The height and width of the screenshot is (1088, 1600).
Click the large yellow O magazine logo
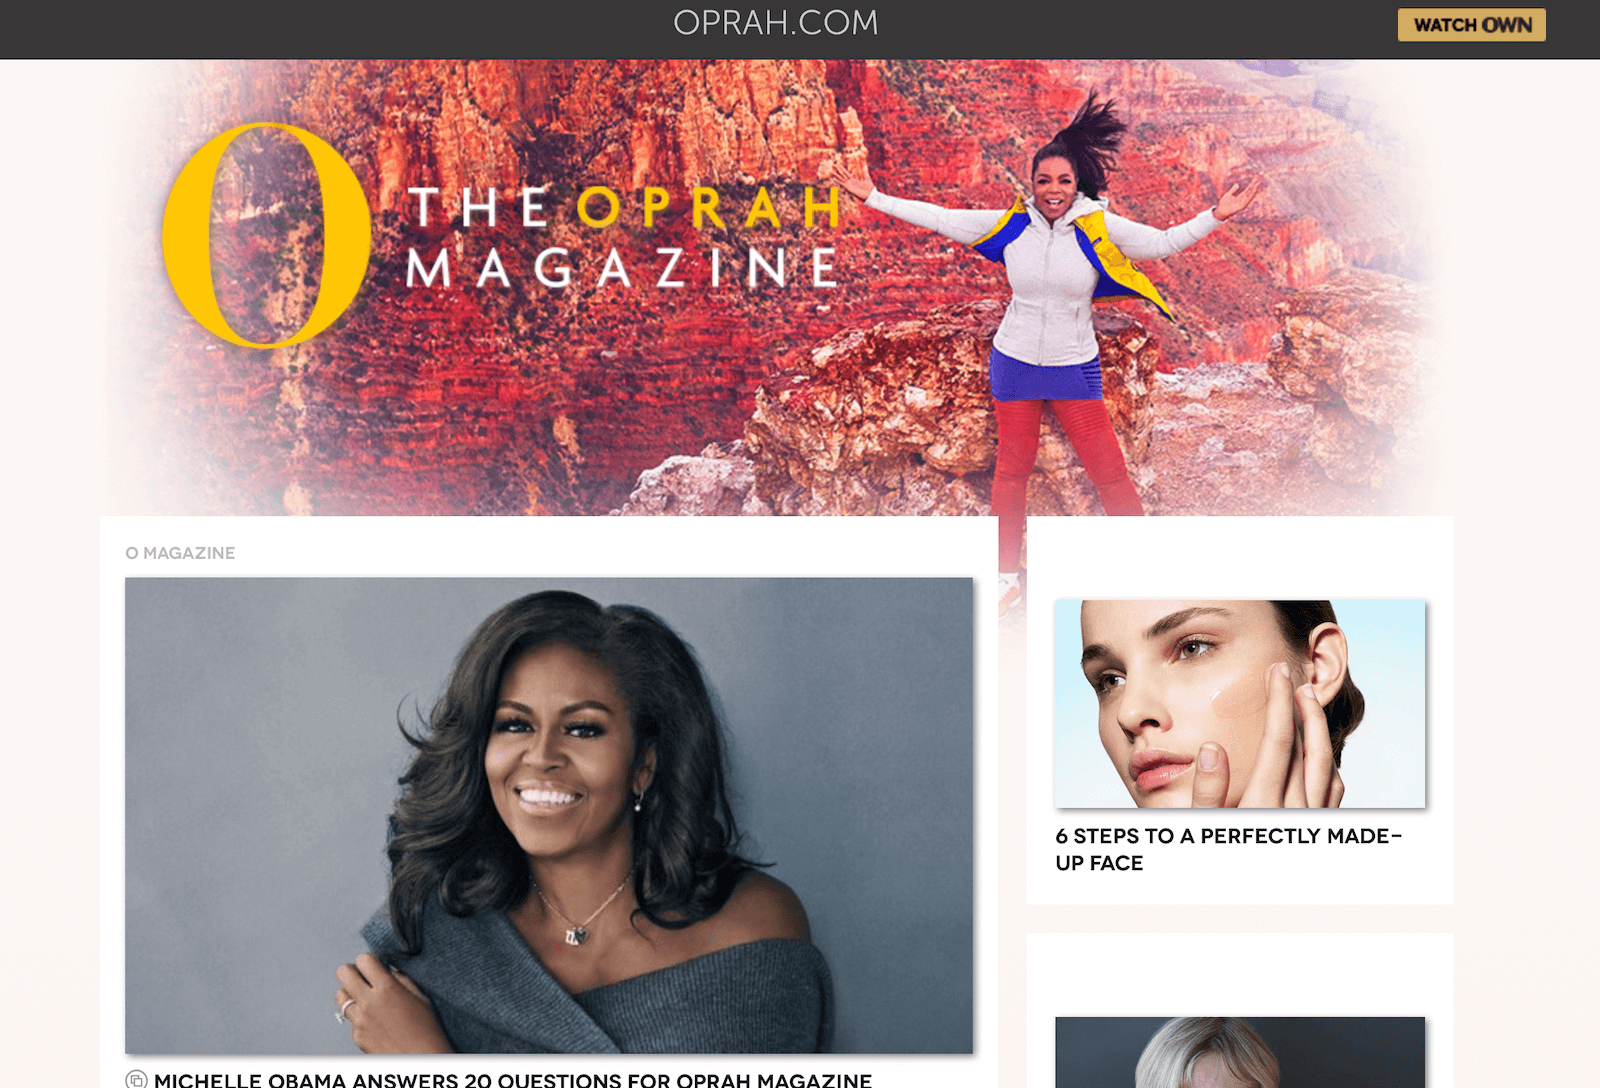266,236
